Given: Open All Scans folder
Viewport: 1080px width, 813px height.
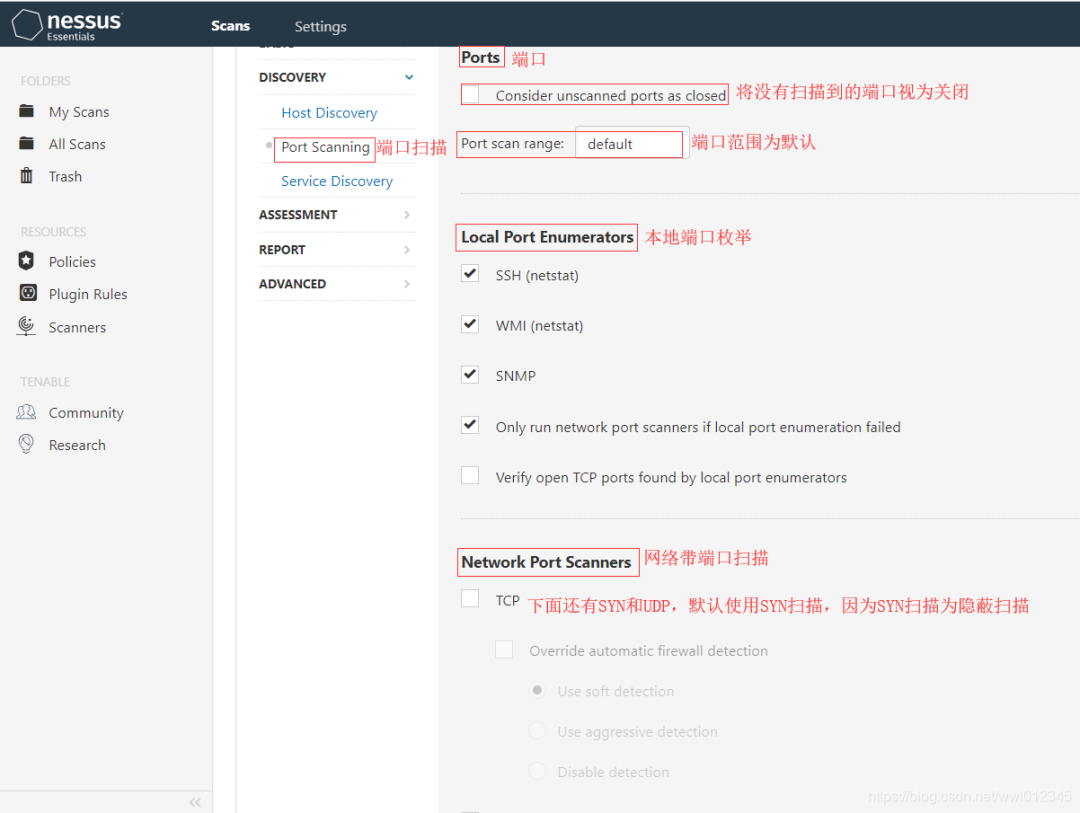Looking at the screenshot, I should click(77, 144).
